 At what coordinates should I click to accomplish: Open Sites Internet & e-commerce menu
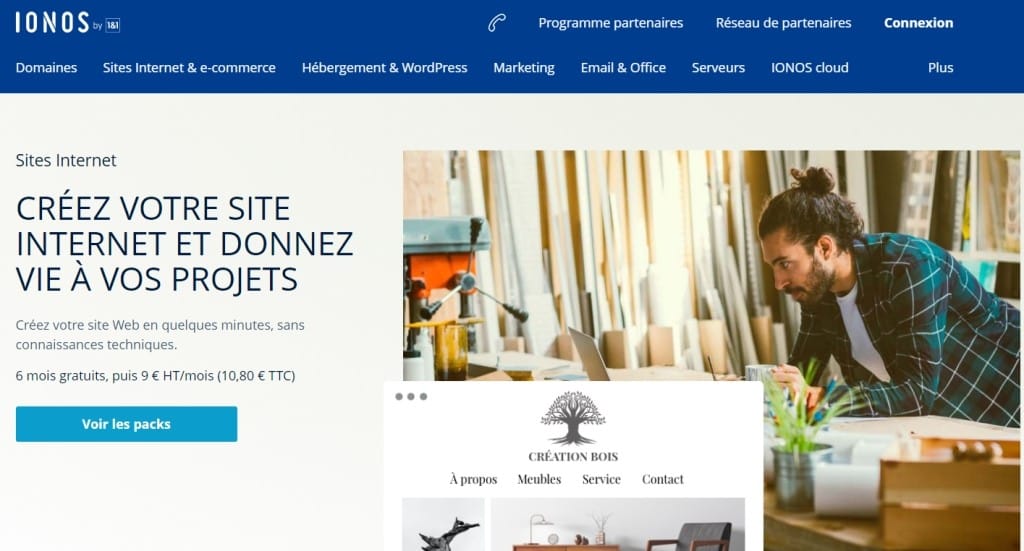(x=189, y=68)
